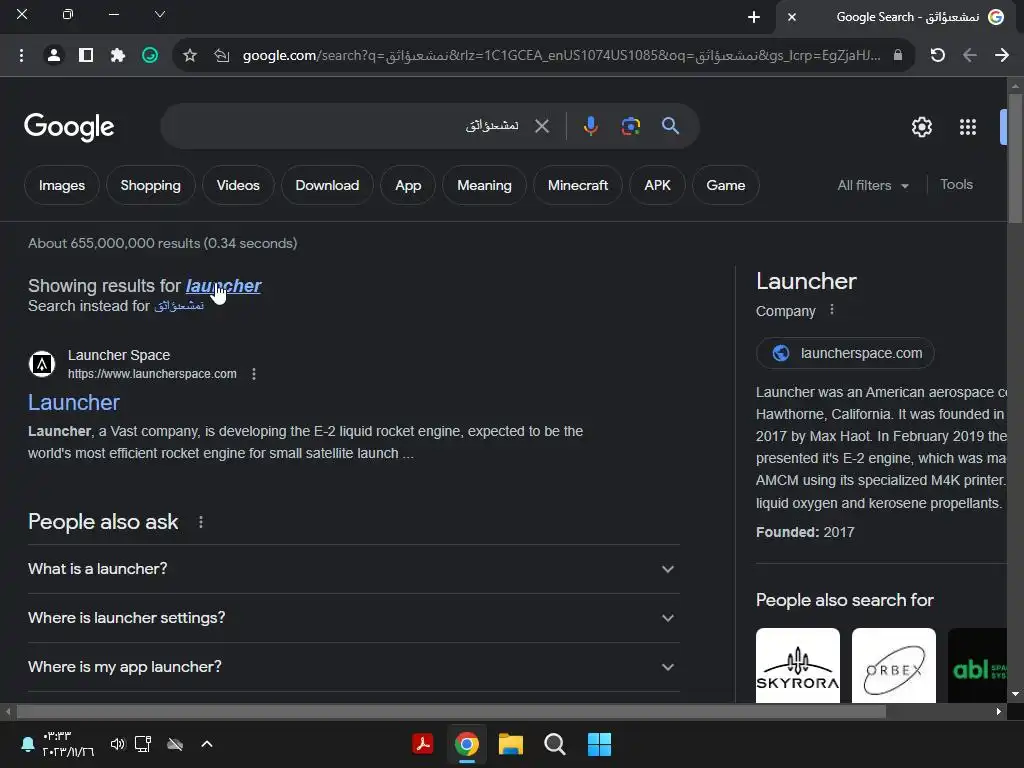The width and height of the screenshot is (1024, 768).
Task: View site info via the lock icon
Action: [898, 56]
